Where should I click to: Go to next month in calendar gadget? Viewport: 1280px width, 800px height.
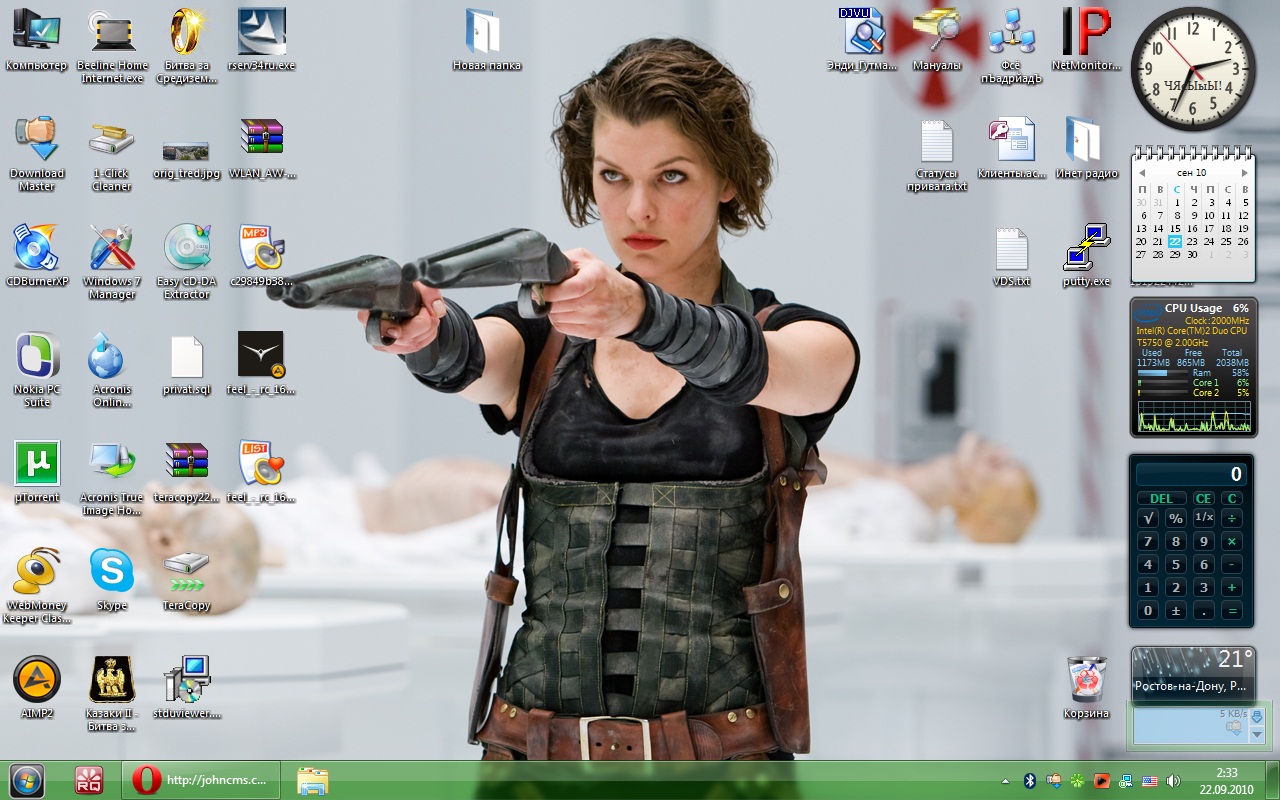1245,173
